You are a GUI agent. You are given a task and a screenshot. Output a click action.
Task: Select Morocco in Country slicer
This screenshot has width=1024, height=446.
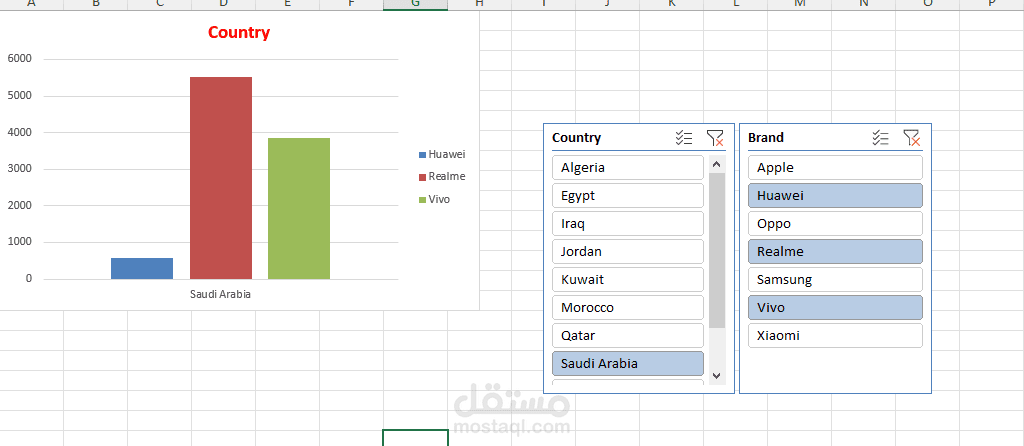628,308
